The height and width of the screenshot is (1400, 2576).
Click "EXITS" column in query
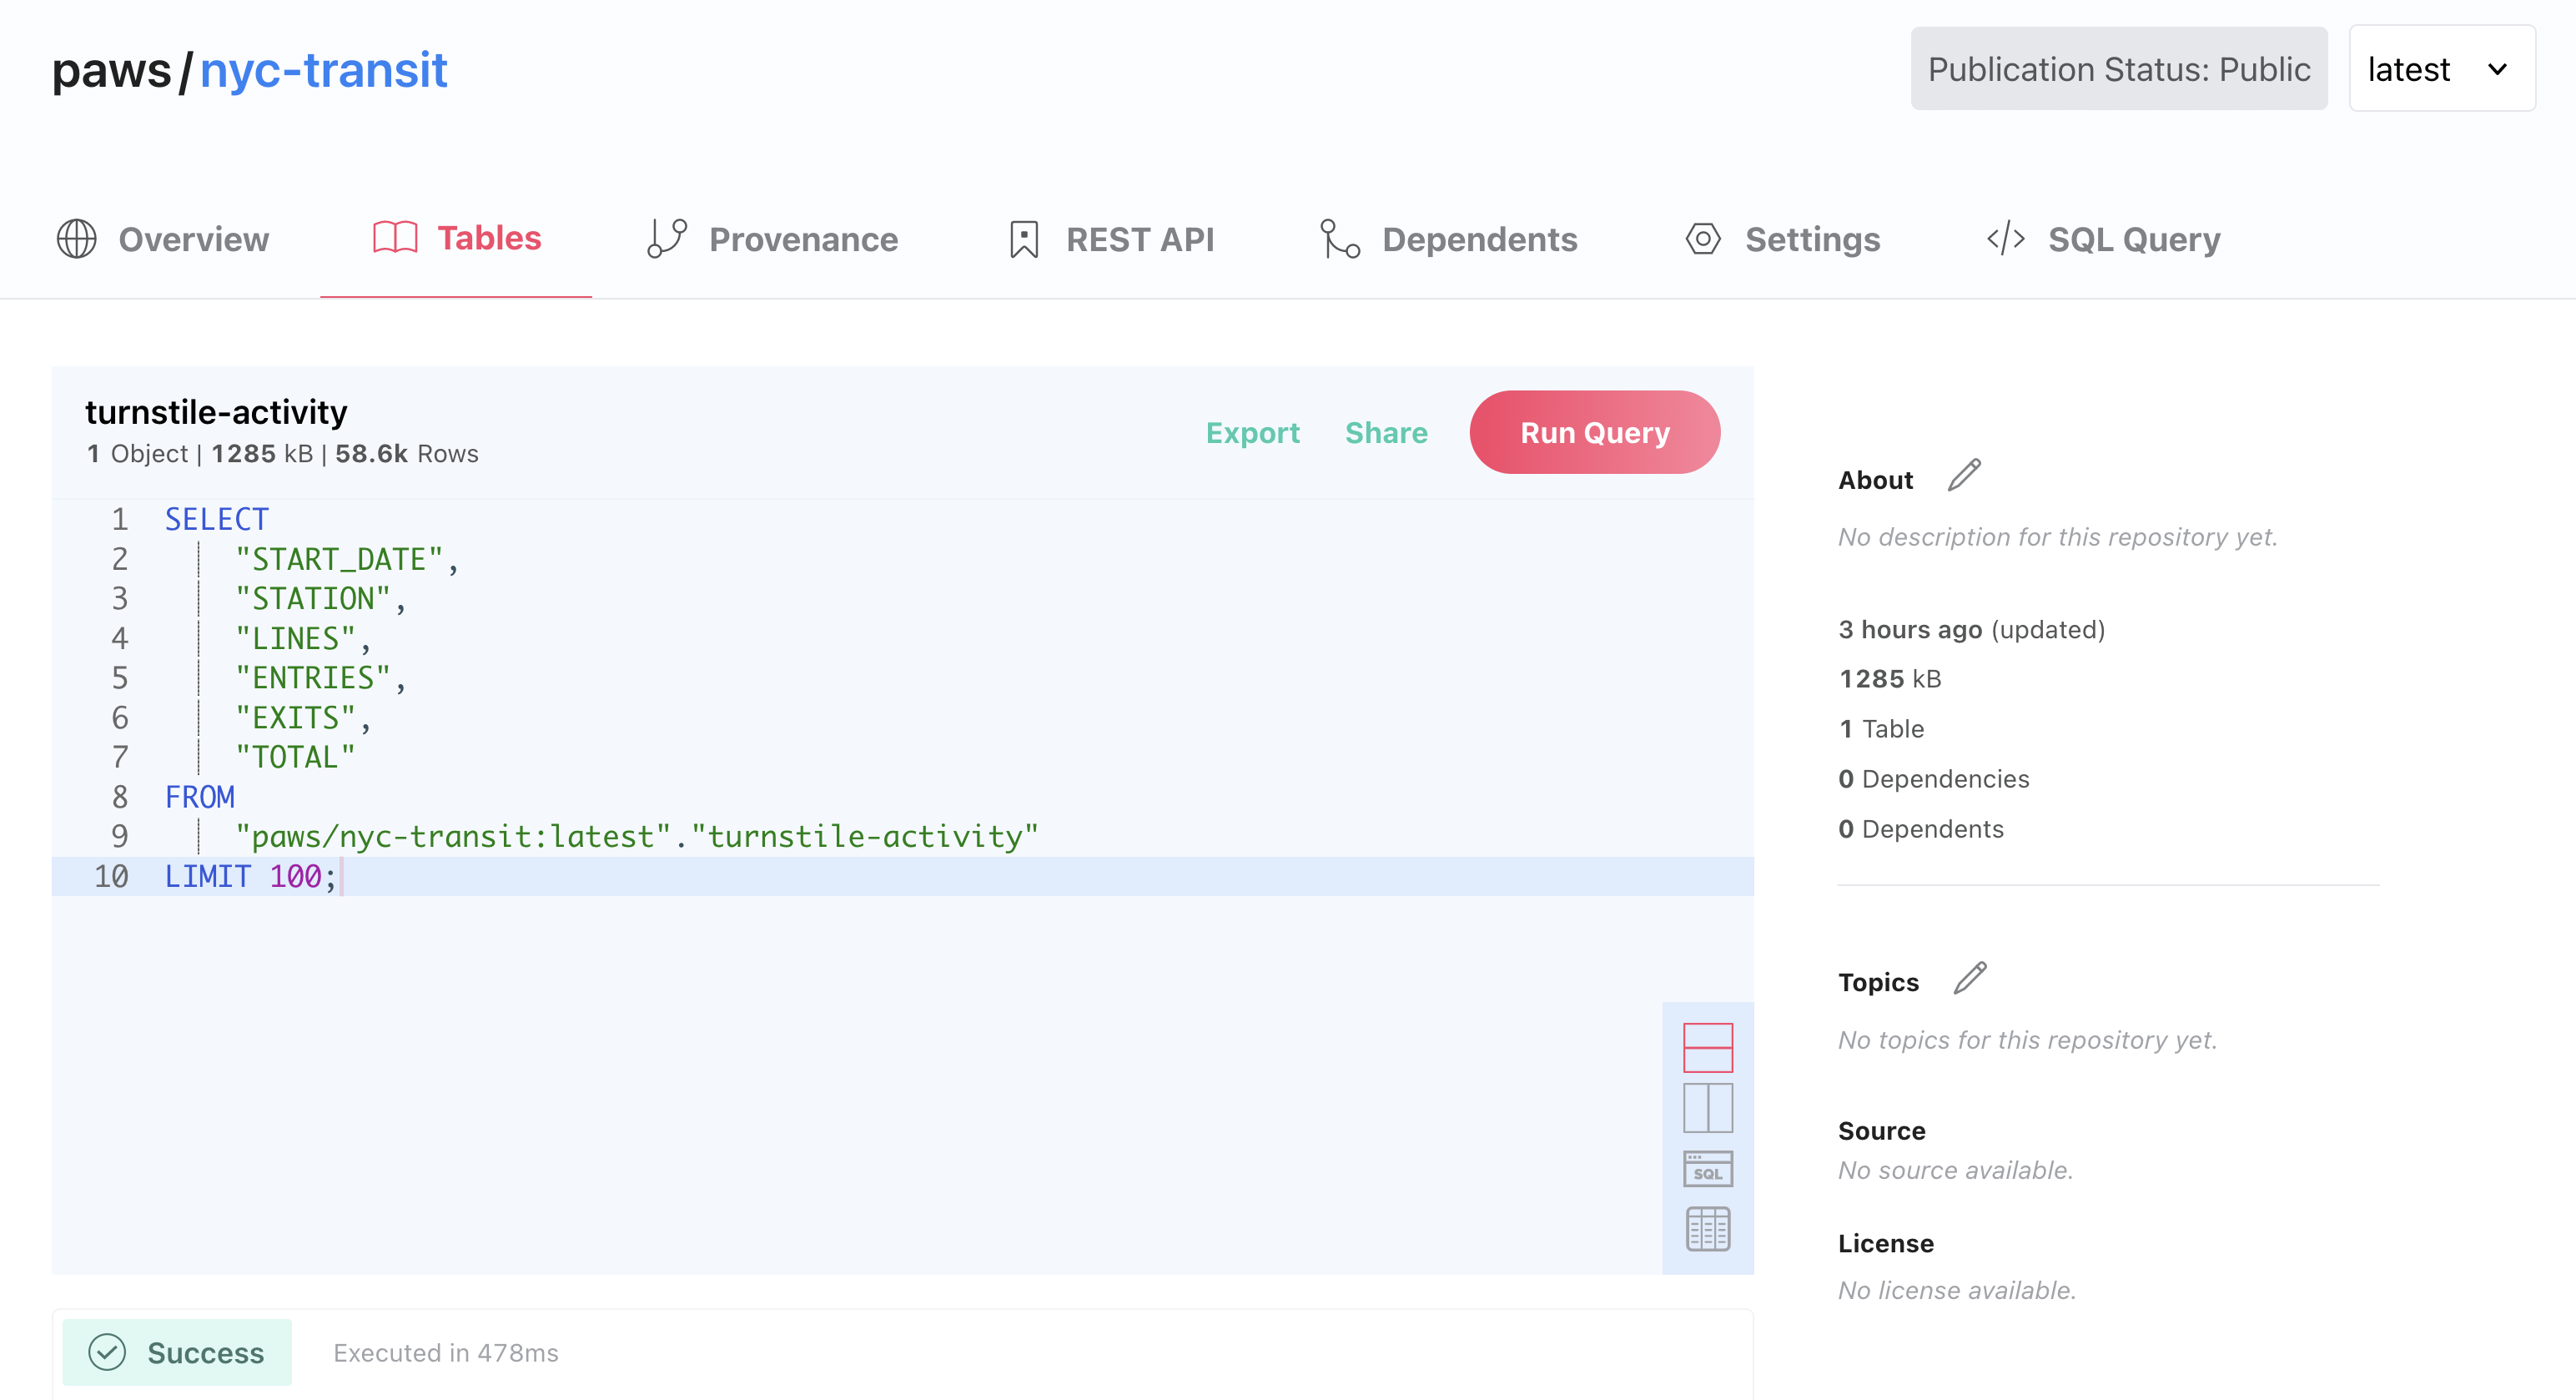click(295, 717)
